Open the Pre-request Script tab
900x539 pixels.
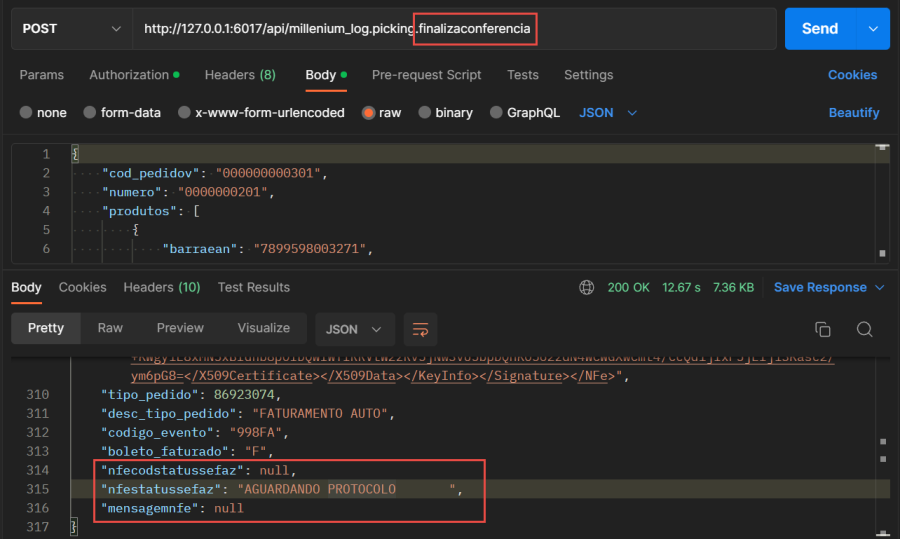[x=426, y=75]
